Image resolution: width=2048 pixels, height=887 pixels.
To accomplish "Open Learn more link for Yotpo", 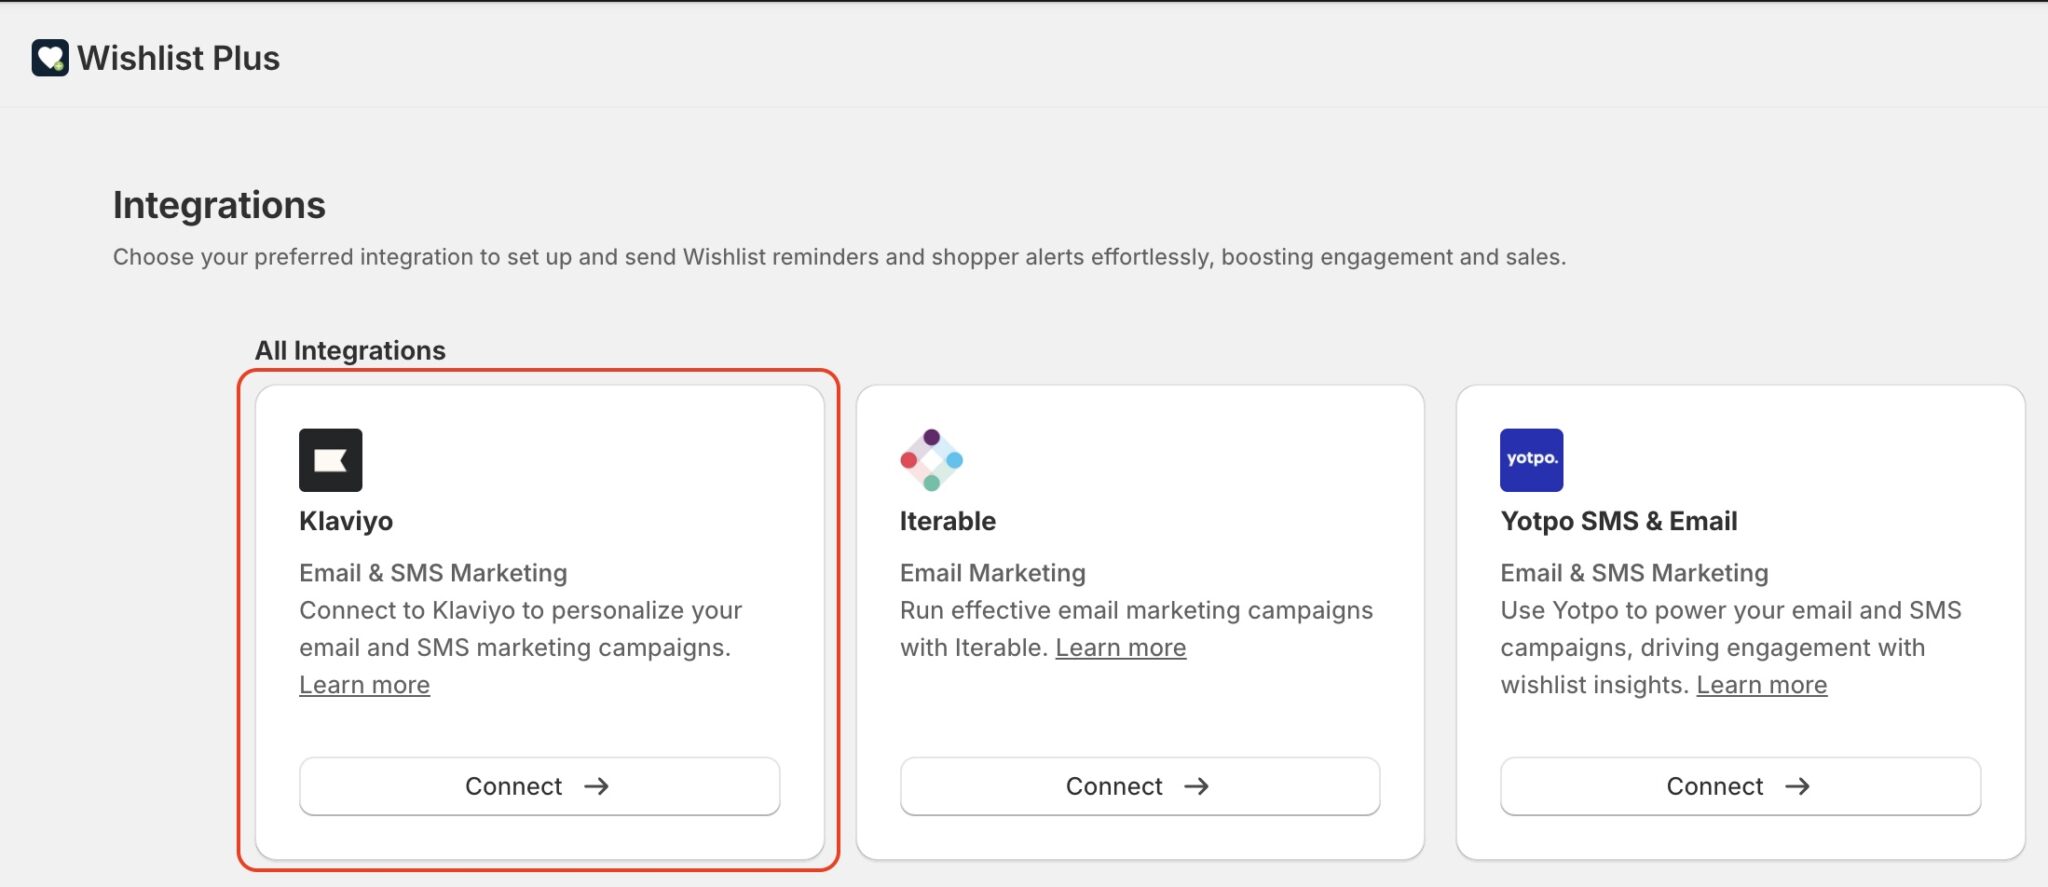I will [1762, 685].
